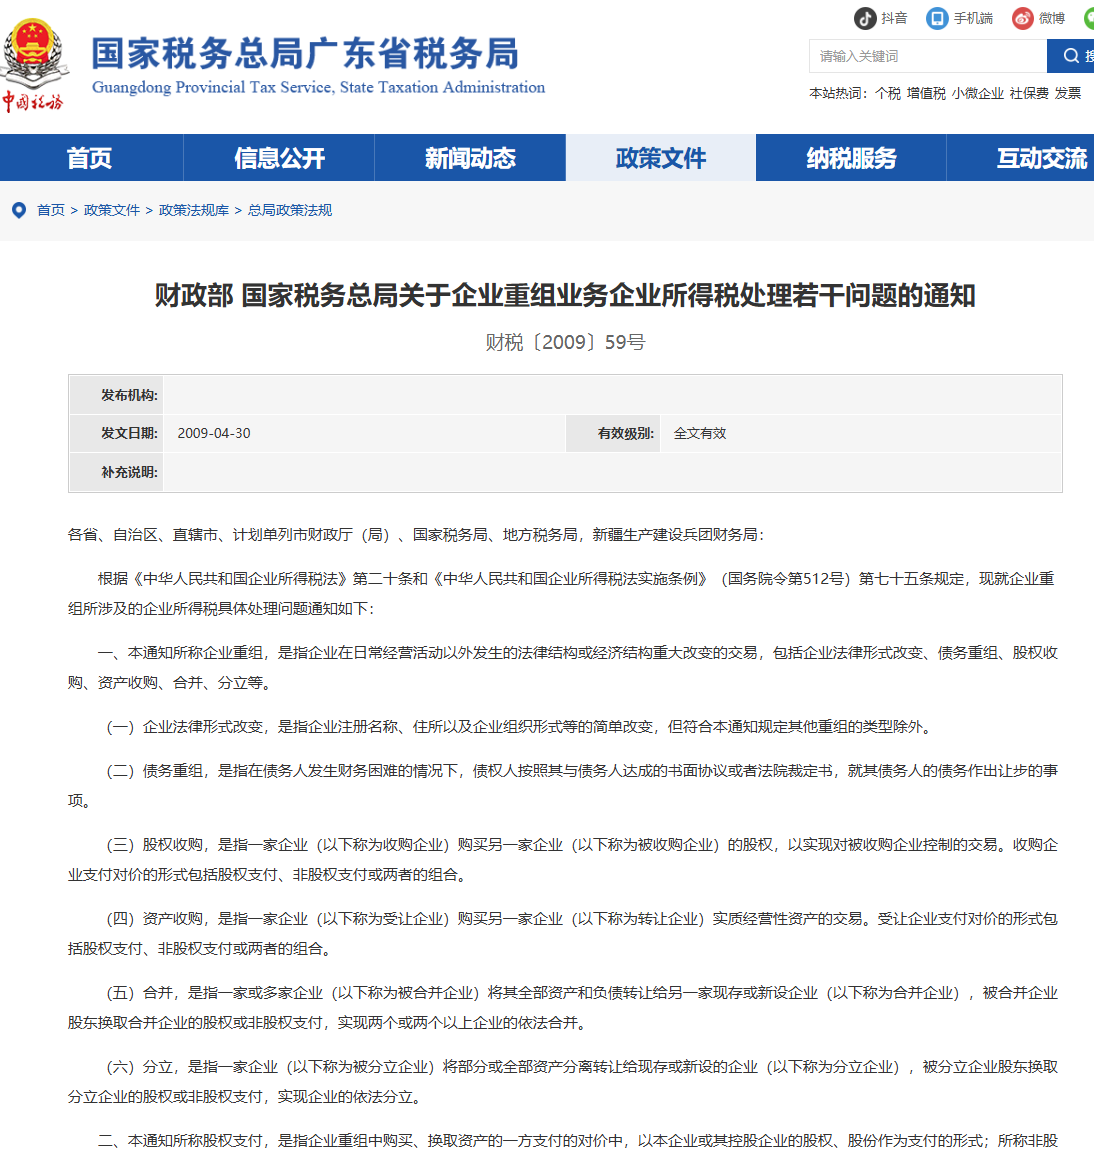Open 政策法规库 in the breadcrumb
The image size is (1094, 1155).
point(194,210)
